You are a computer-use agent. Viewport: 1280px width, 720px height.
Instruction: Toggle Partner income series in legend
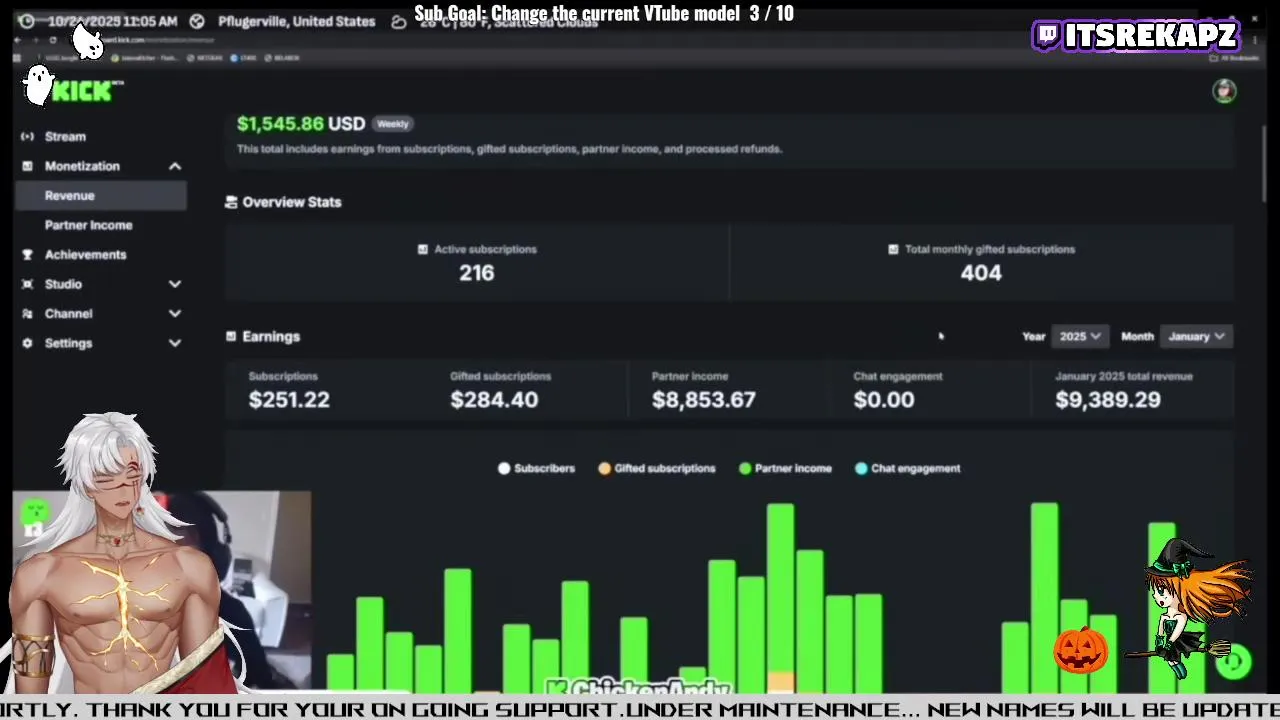[785, 468]
